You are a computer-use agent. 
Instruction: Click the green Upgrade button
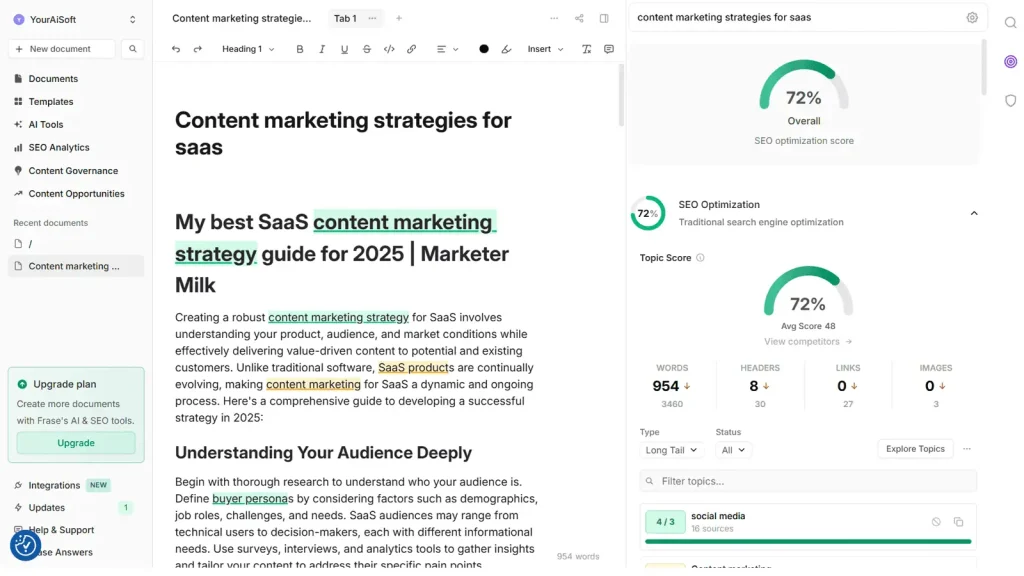[76, 443]
